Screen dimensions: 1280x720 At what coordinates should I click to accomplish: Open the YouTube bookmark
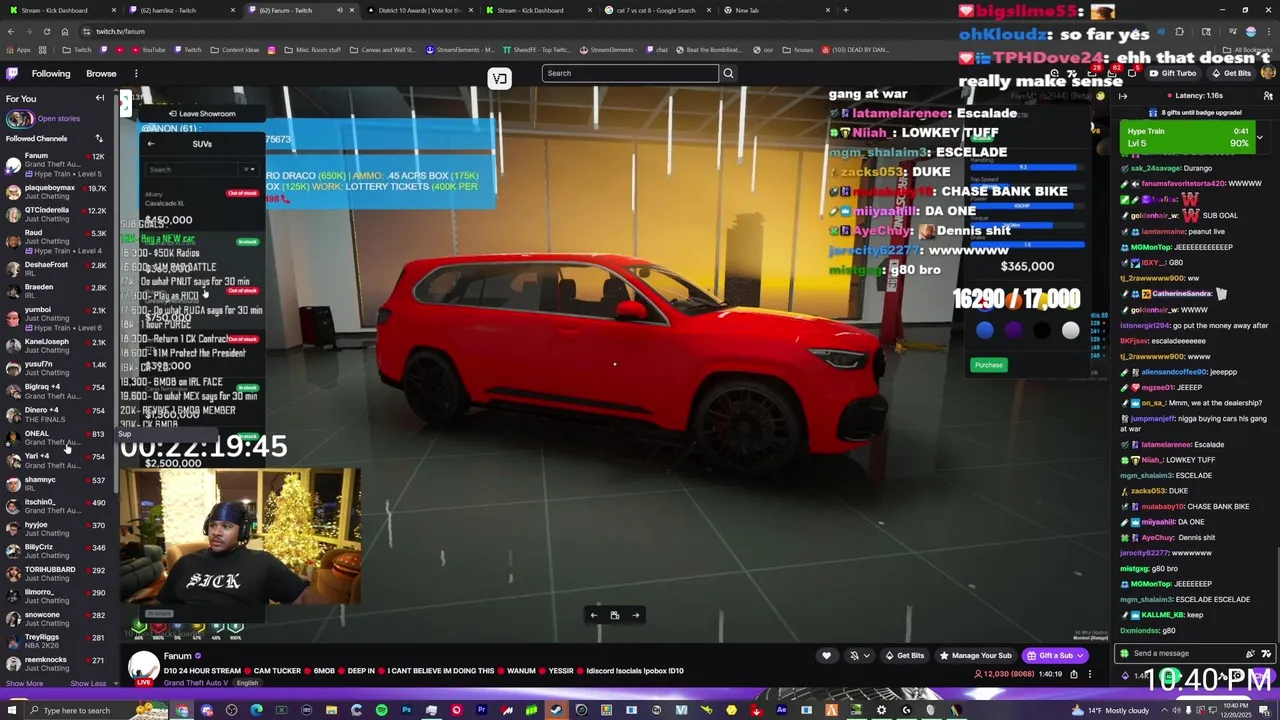148,49
